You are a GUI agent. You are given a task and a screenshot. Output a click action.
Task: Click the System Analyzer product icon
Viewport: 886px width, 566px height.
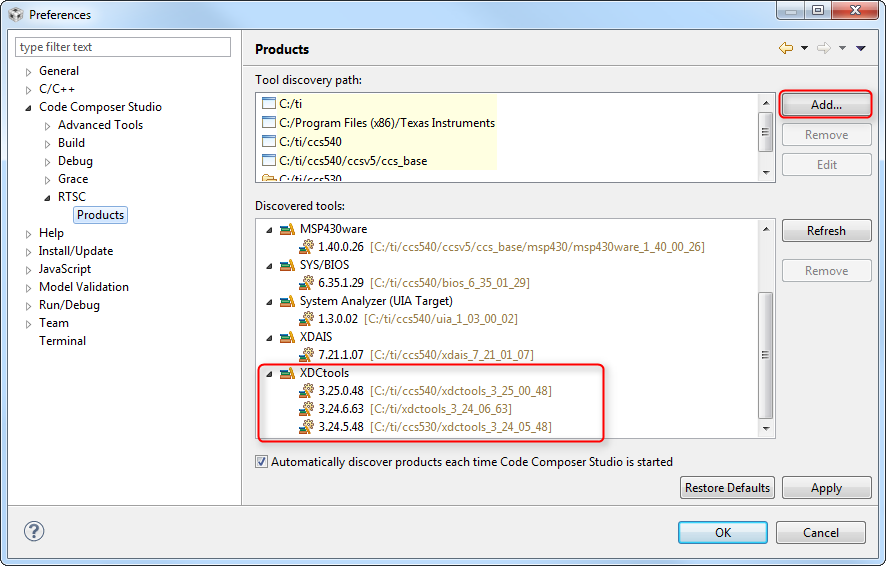click(x=287, y=301)
